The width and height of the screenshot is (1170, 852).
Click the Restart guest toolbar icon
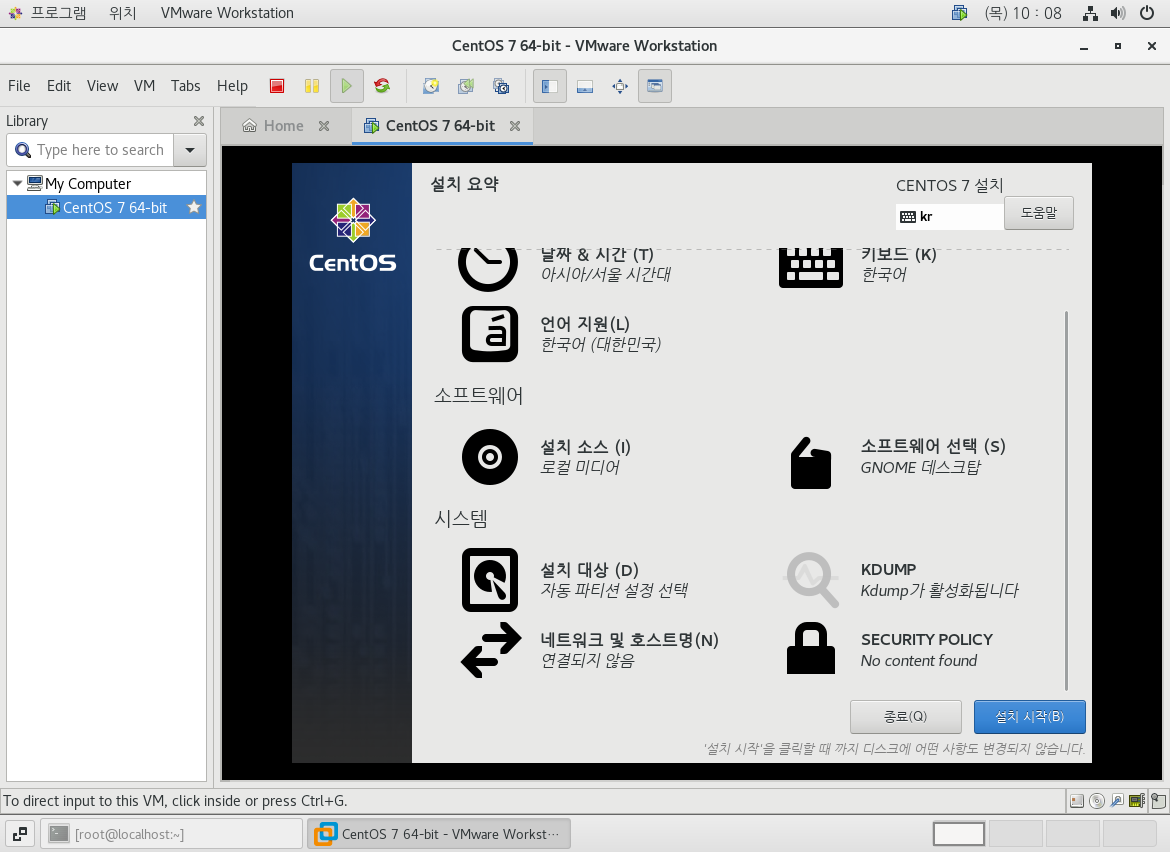[382, 86]
